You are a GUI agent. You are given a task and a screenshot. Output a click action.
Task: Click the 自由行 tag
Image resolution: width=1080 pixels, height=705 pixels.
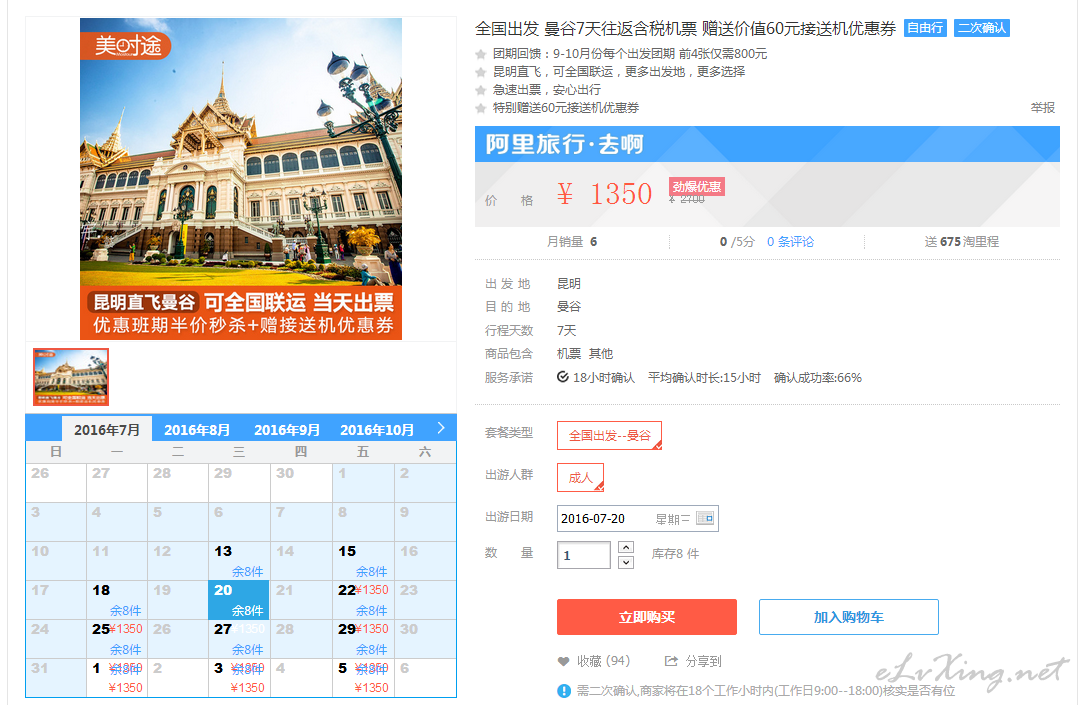point(925,28)
